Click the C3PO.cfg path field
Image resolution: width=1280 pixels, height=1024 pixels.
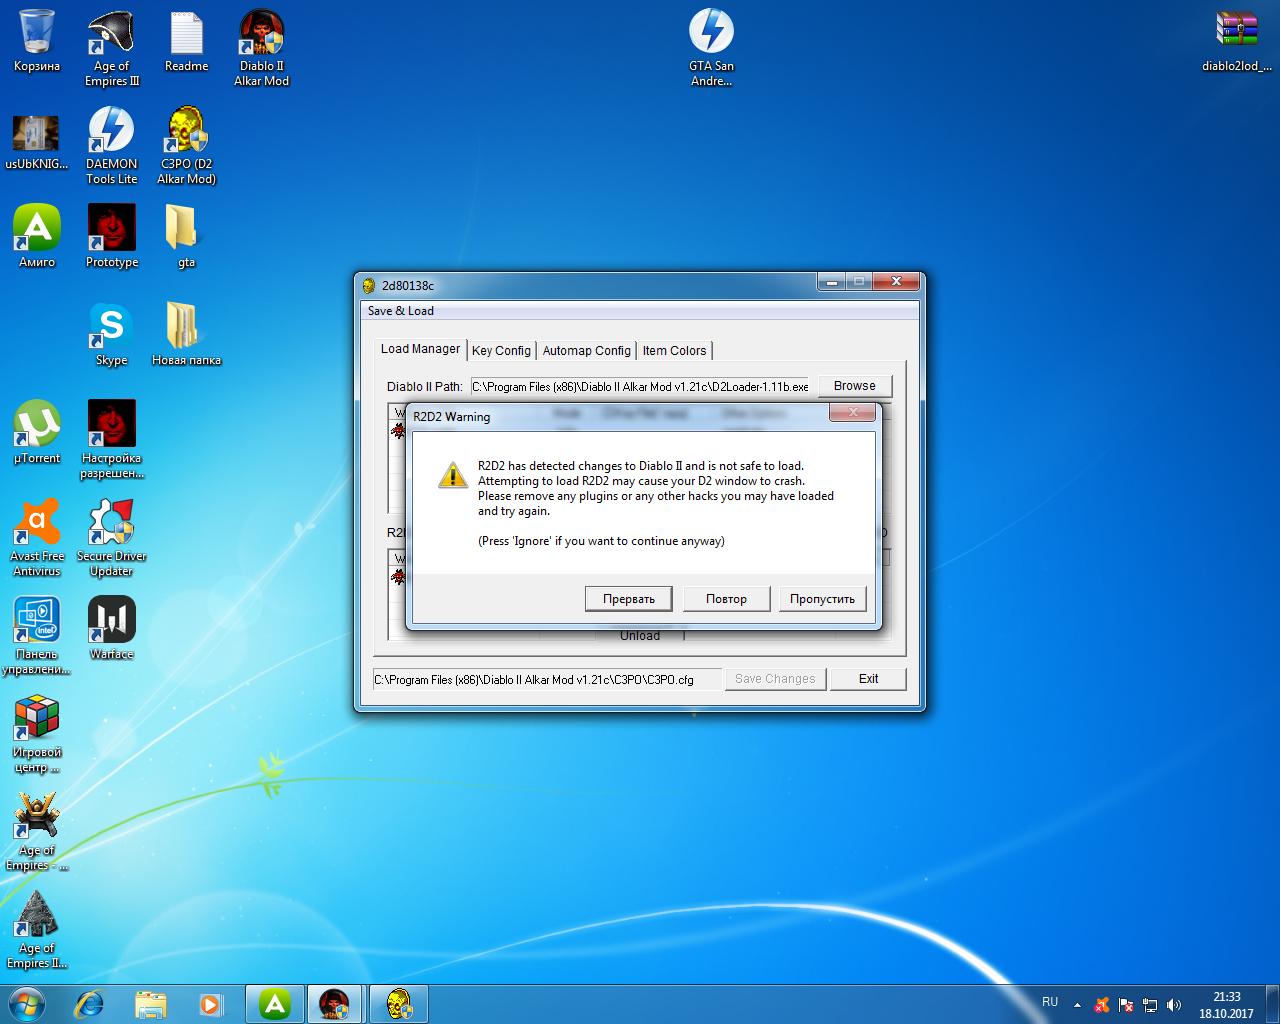tap(547, 680)
